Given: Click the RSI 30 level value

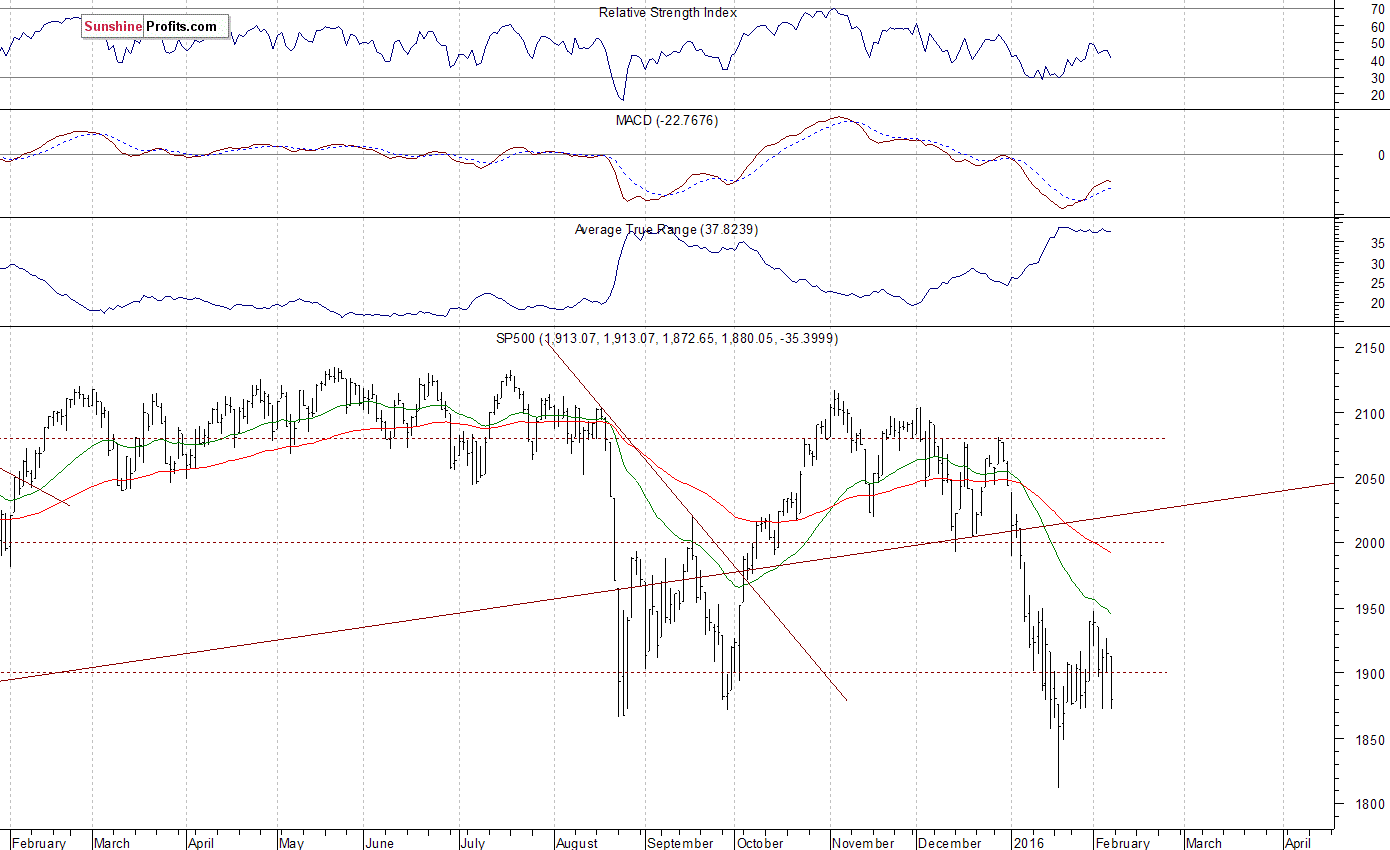Looking at the screenshot, I should (1377, 77).
